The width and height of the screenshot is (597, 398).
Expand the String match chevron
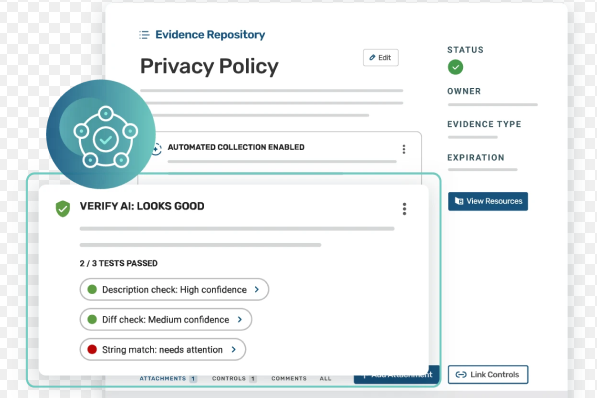pos(234,349)
